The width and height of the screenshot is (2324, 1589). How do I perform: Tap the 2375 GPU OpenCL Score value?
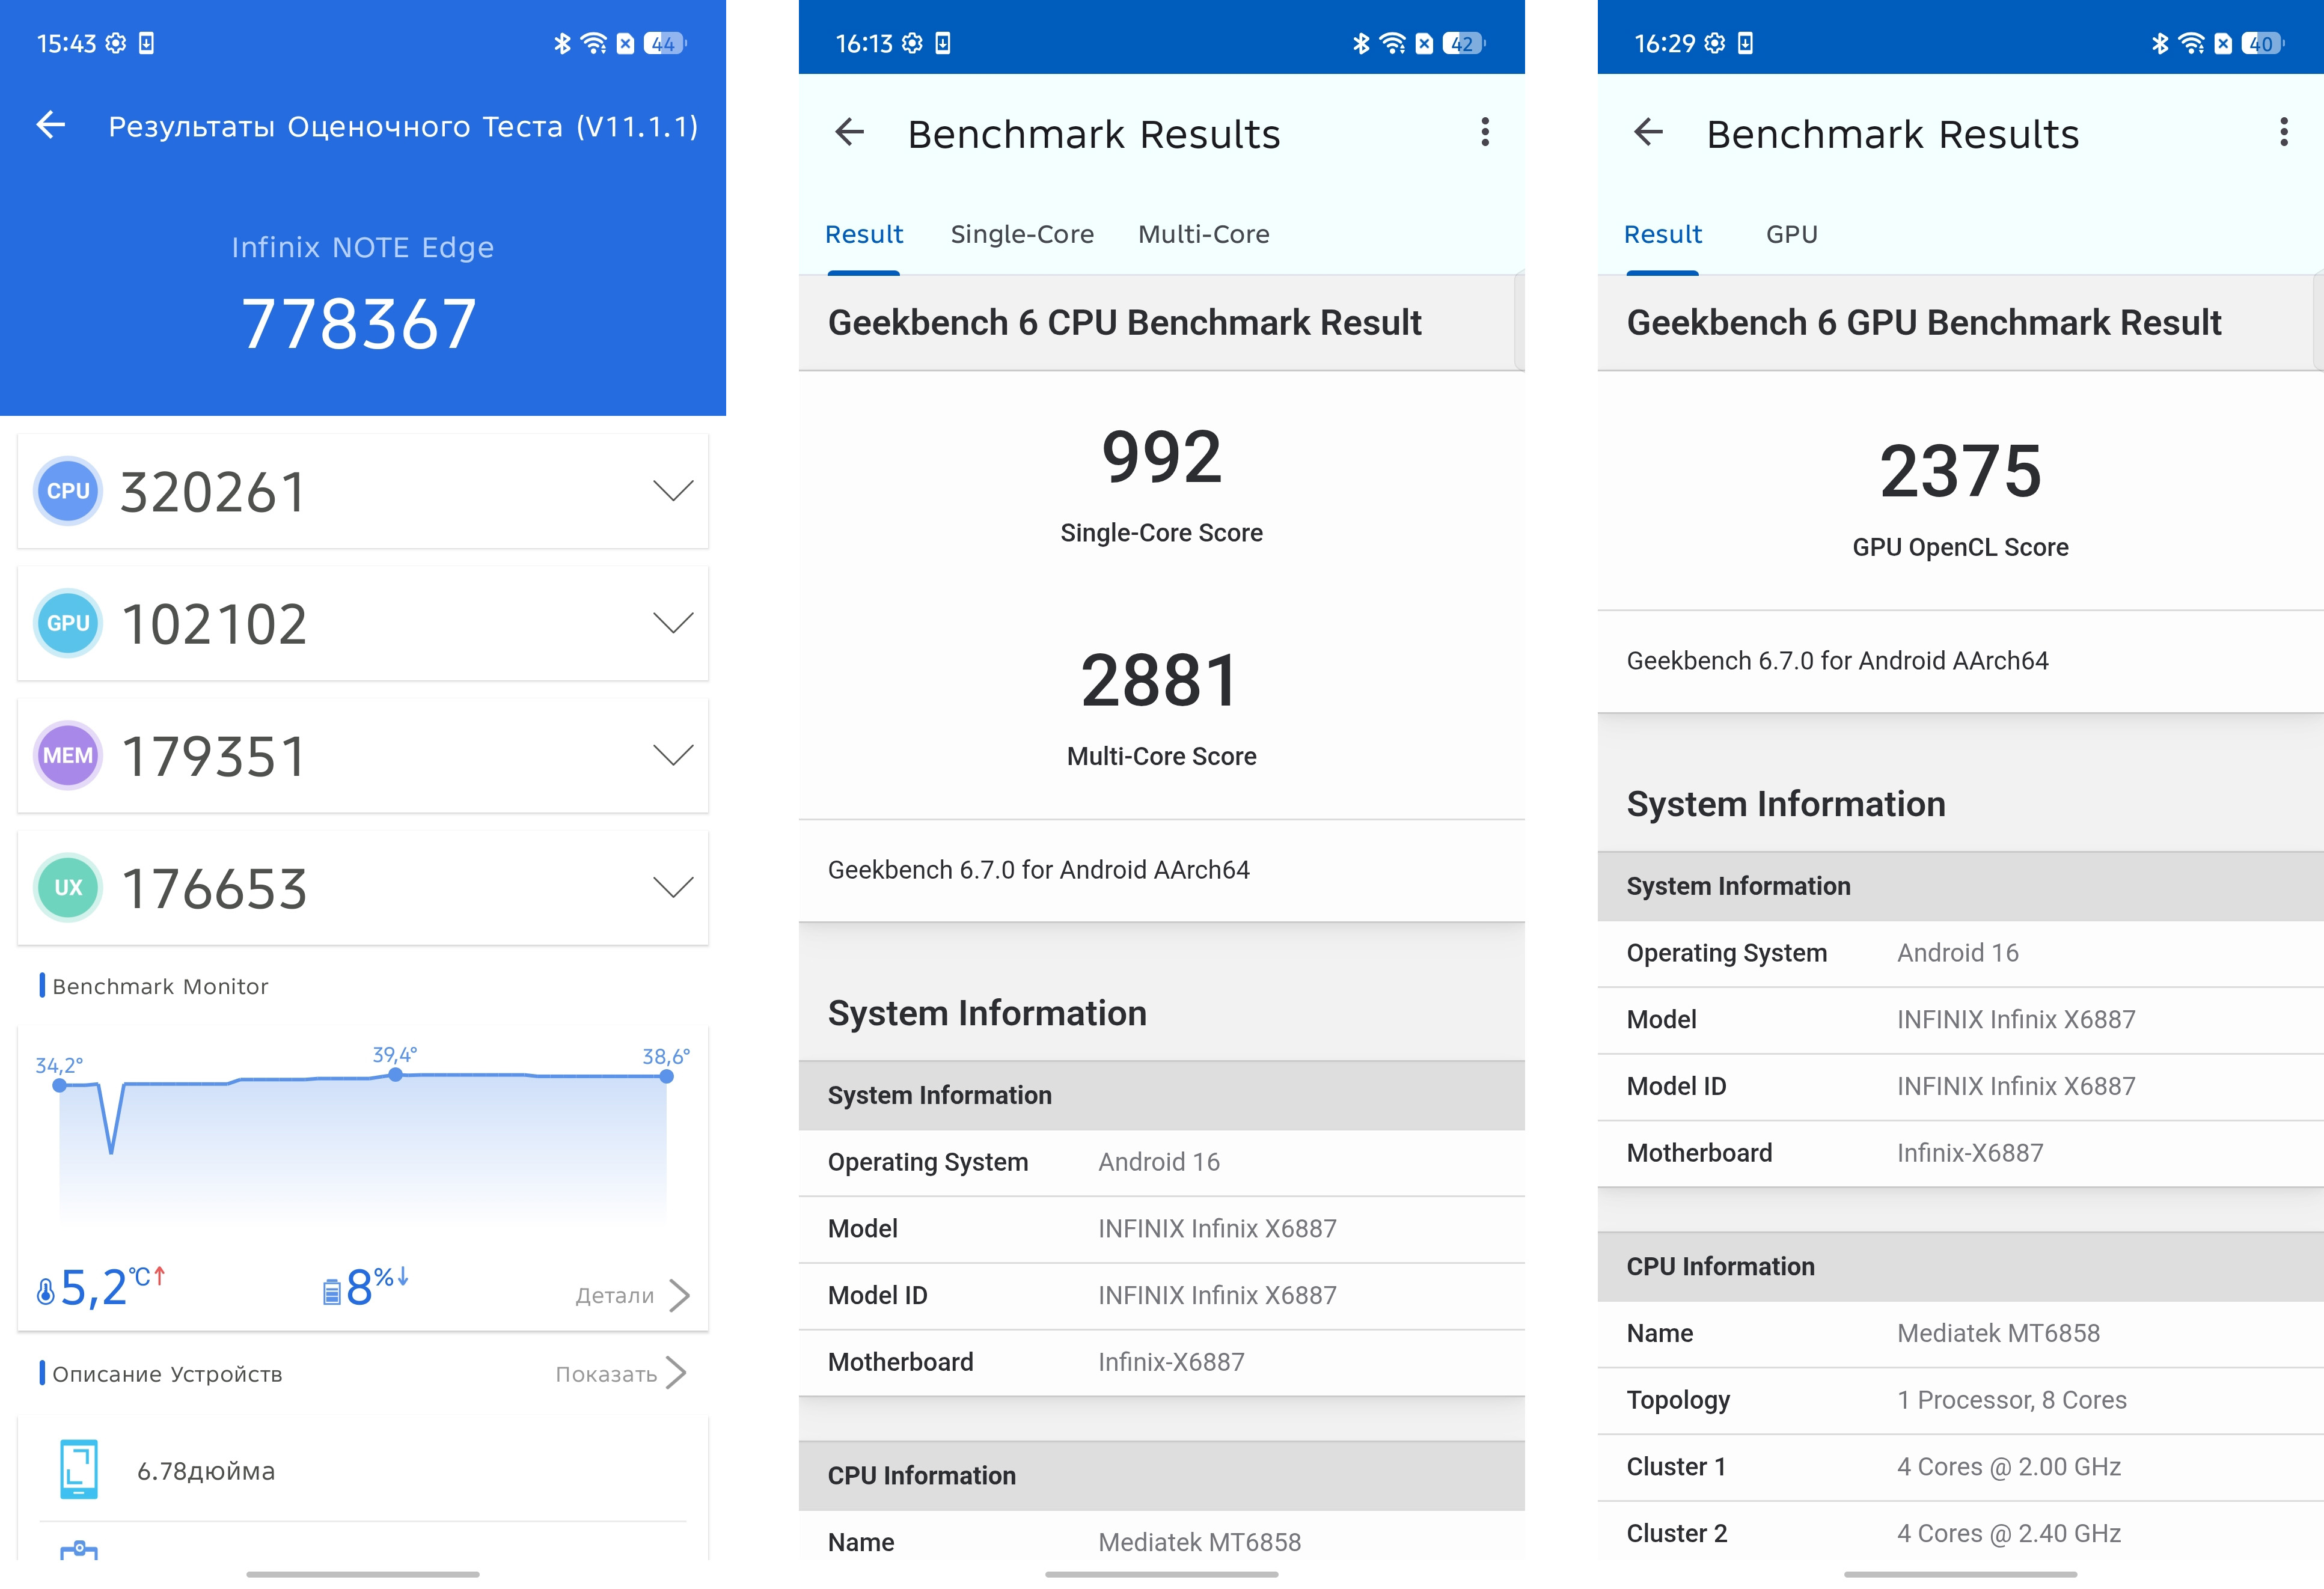point(1961,471)
